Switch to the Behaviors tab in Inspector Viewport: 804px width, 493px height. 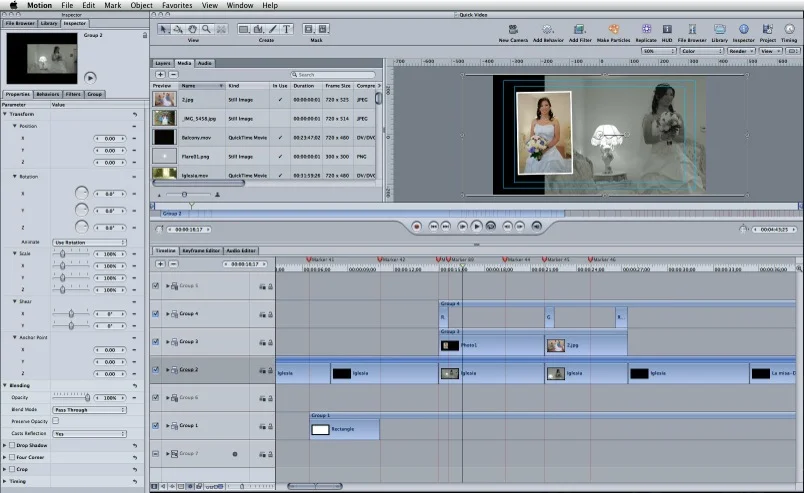point(48,94)
